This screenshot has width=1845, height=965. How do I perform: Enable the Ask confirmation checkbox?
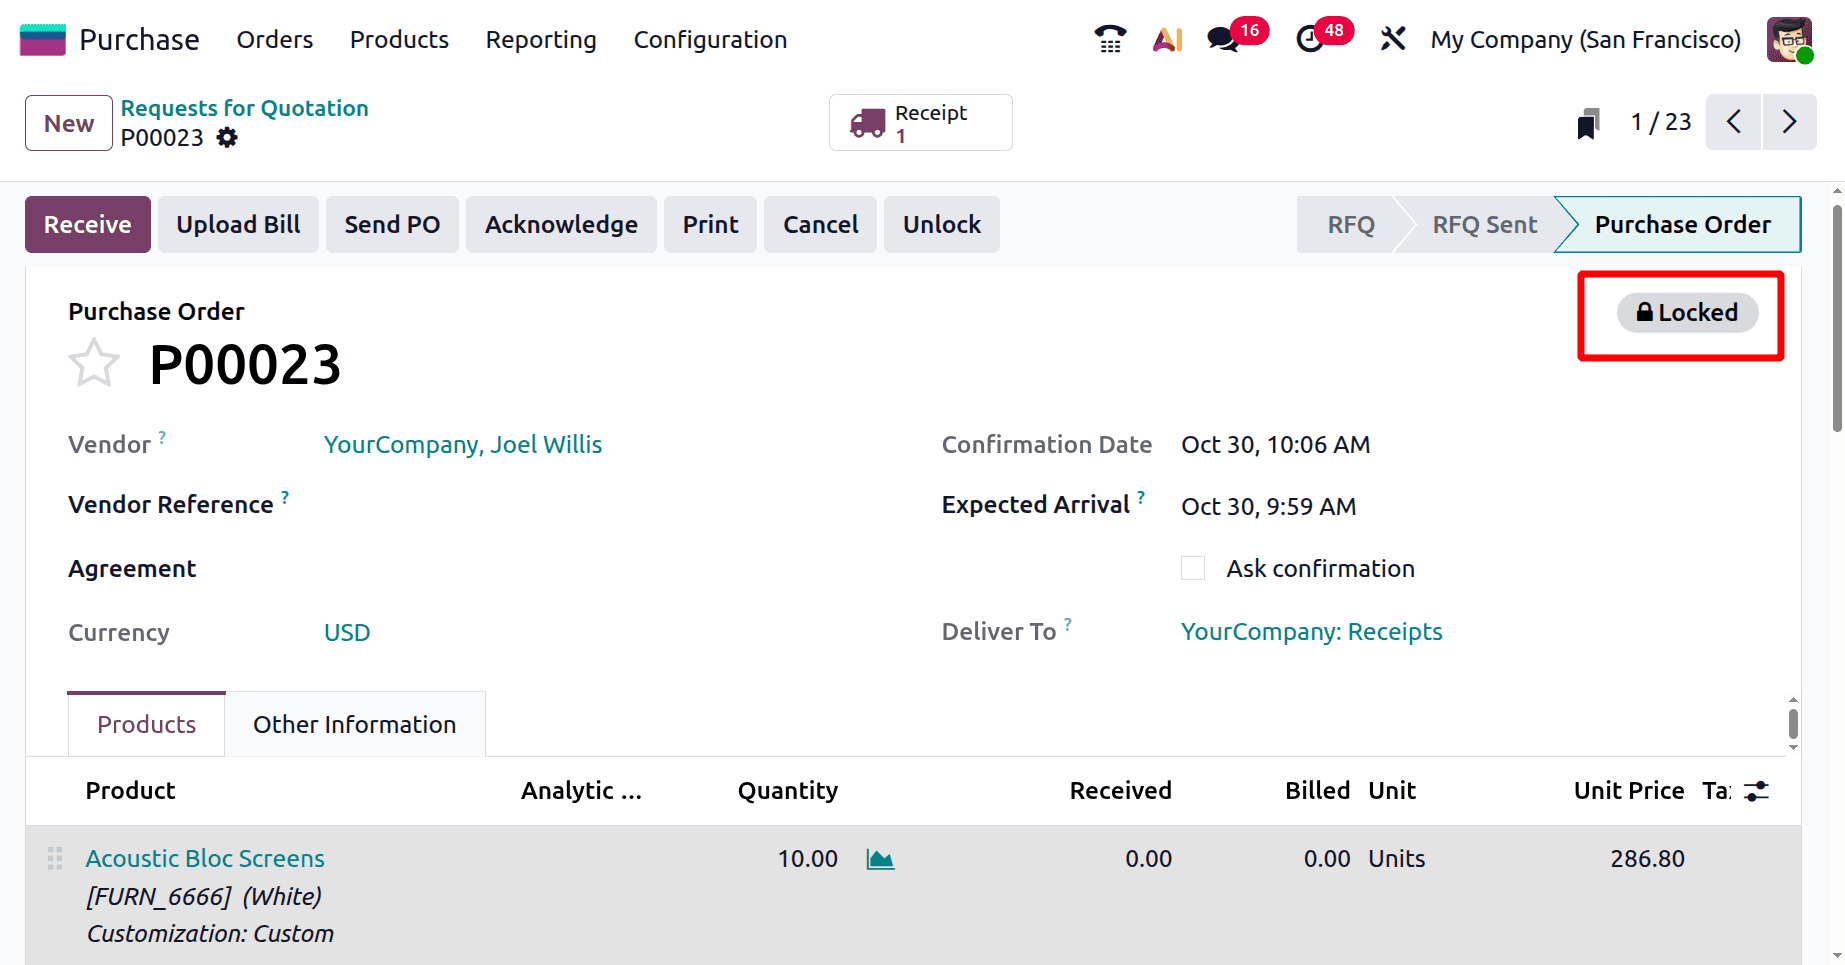click(1192, 567)
